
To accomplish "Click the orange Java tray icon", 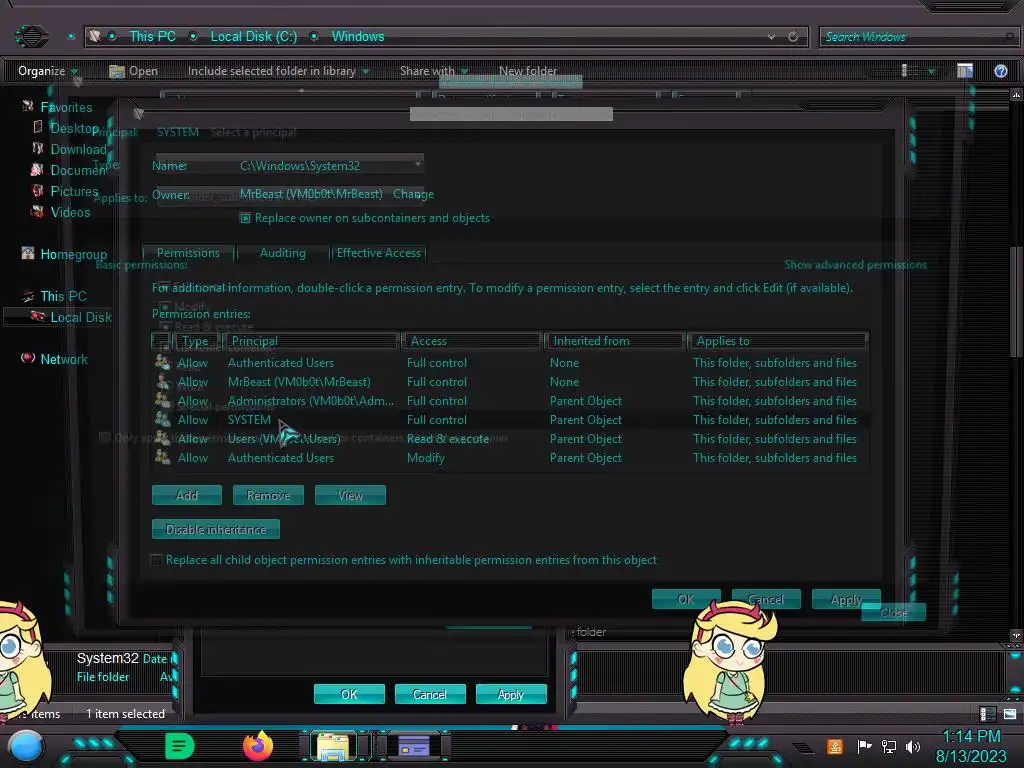I will pyautogui.click(x=834, y=746).
